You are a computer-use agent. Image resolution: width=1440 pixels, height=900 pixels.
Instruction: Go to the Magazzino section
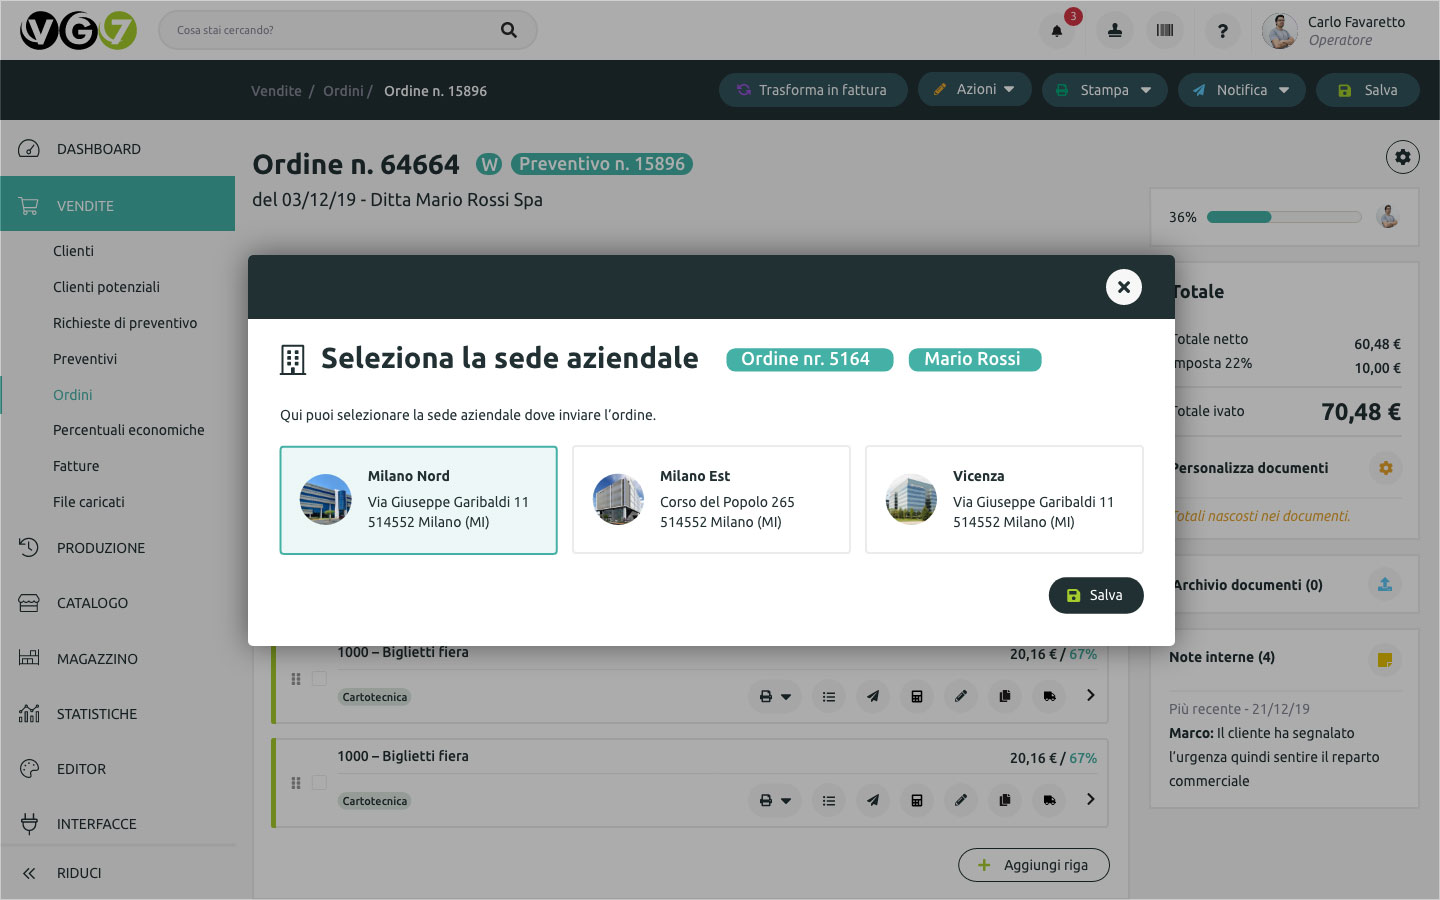(97, 659)
